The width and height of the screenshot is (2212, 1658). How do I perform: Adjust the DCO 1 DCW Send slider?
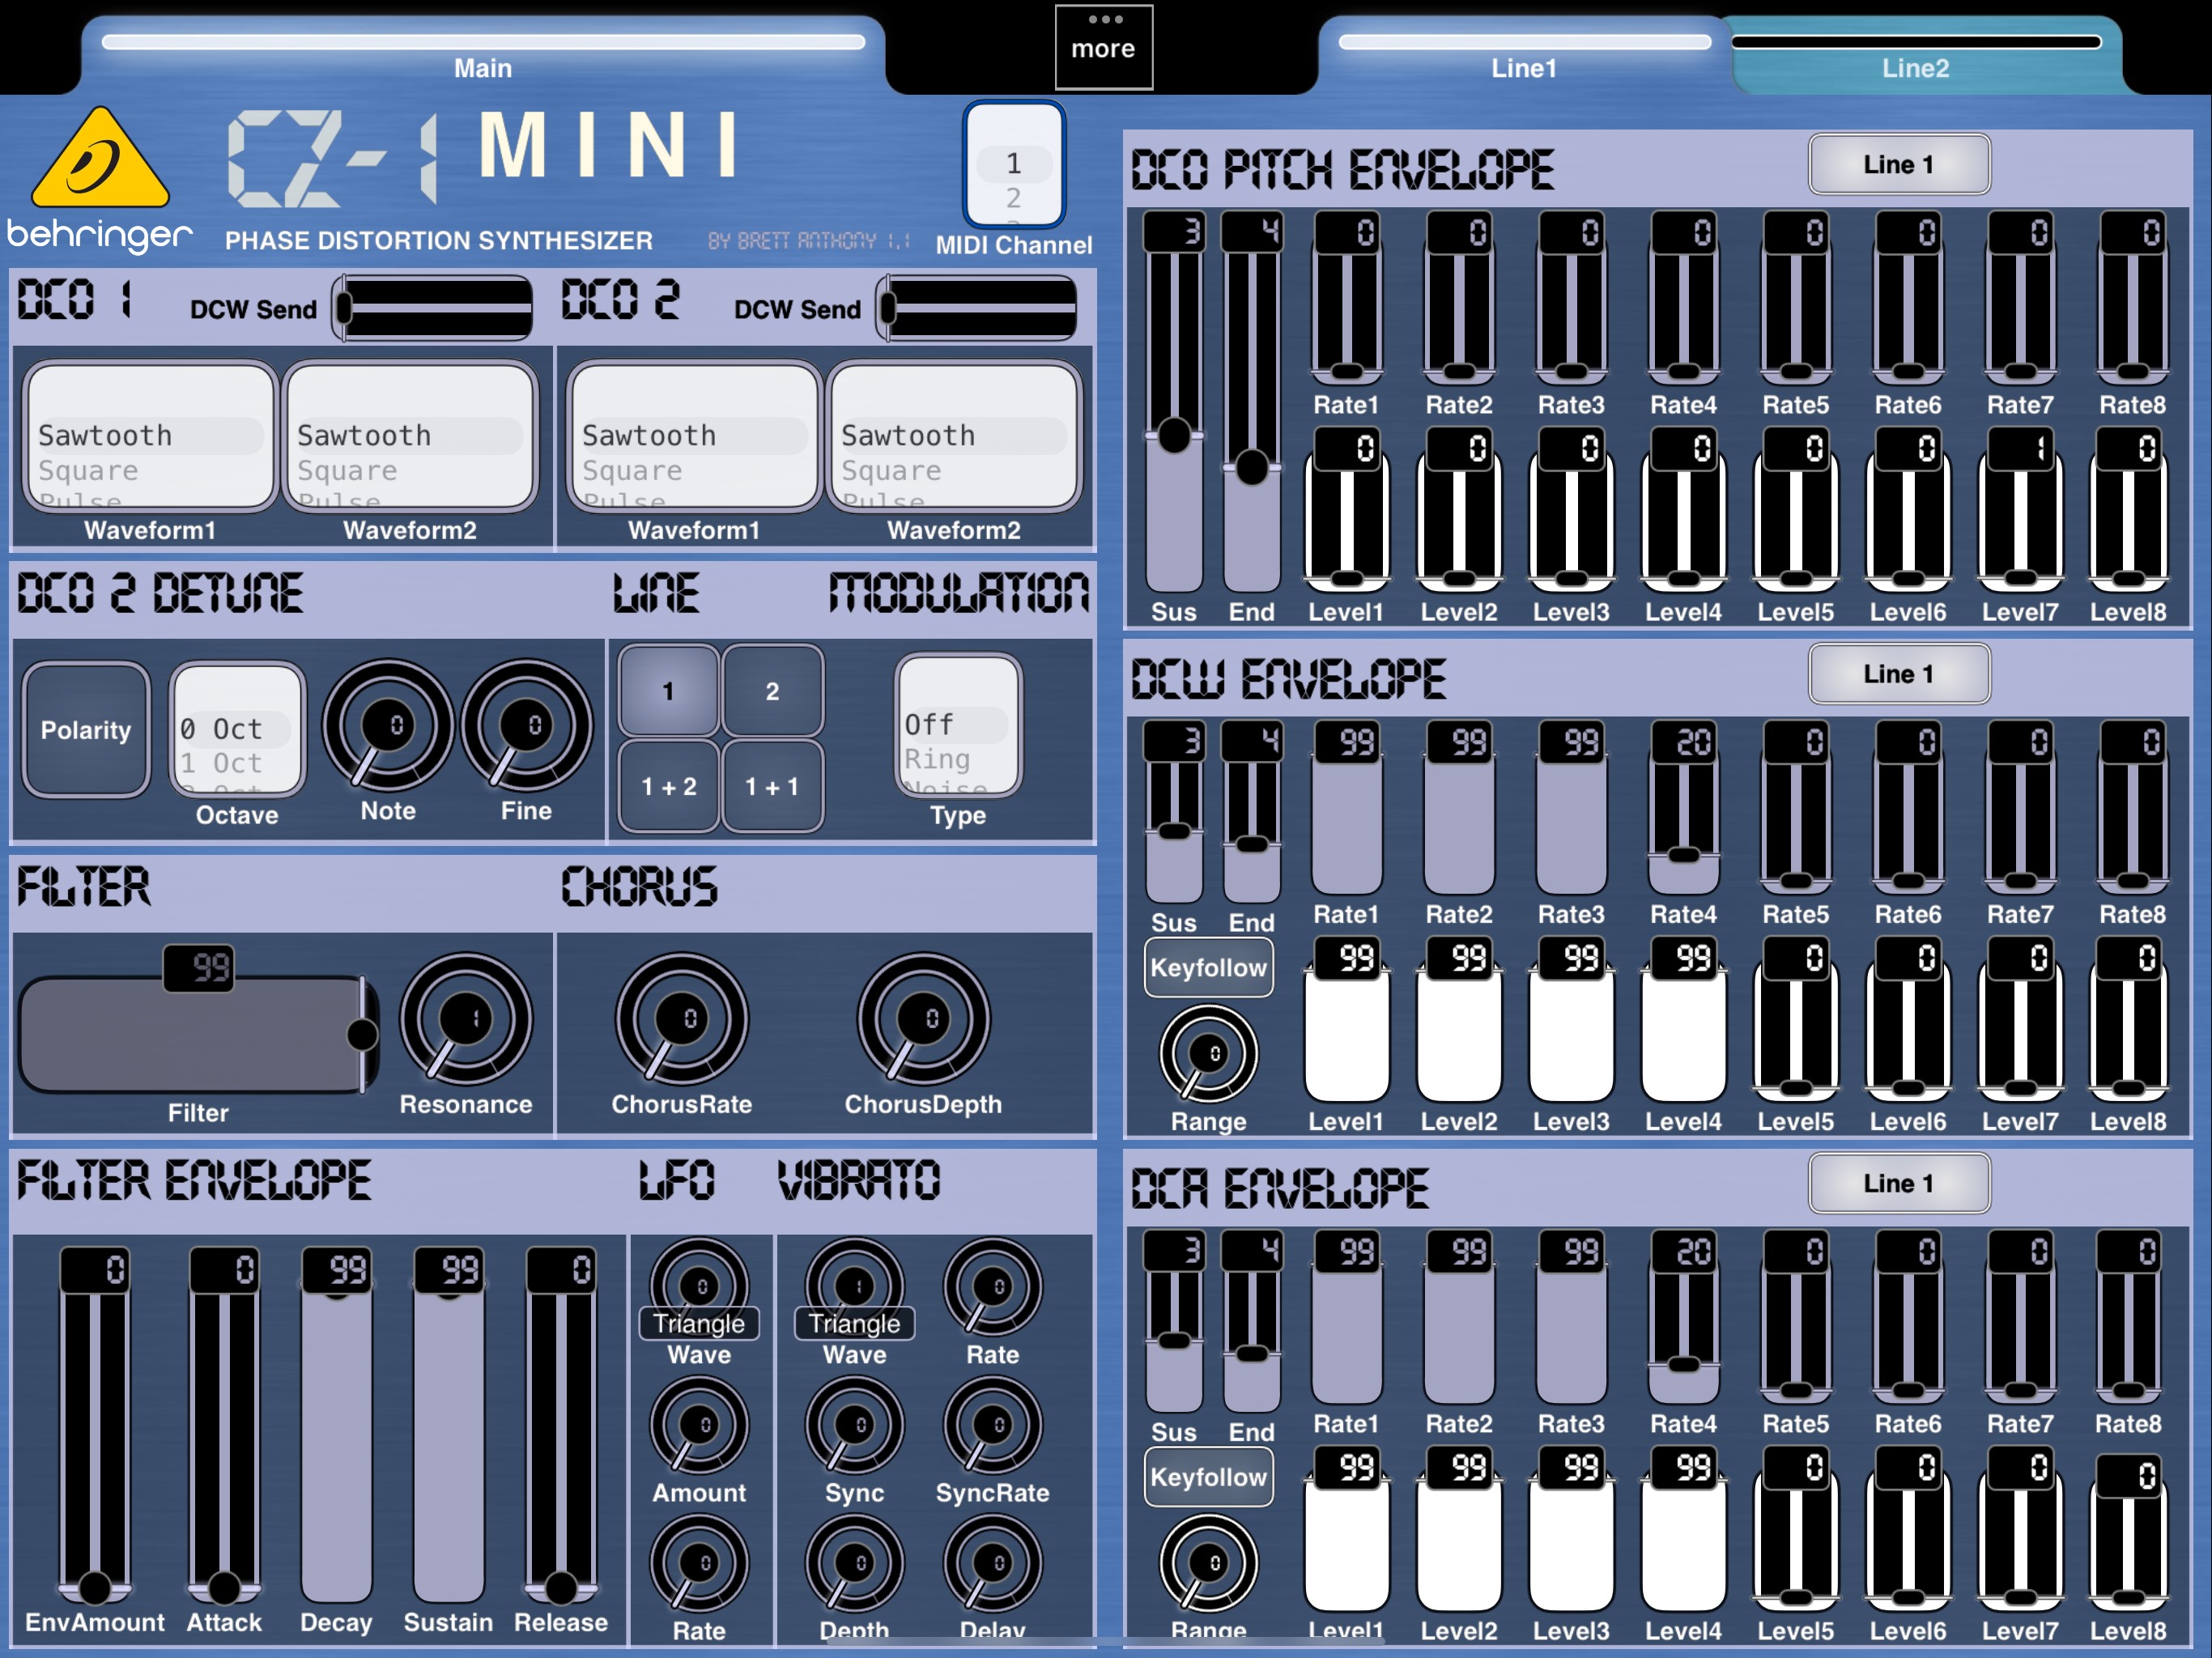pos(432,308)
